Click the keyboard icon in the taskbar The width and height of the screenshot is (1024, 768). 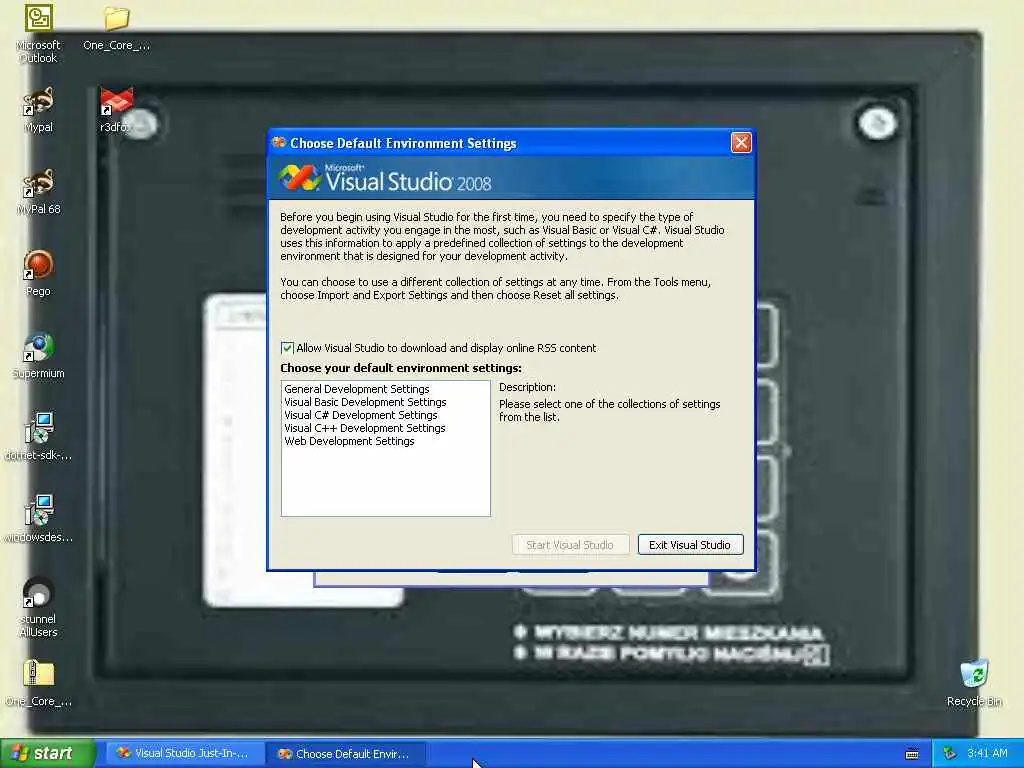912,754
